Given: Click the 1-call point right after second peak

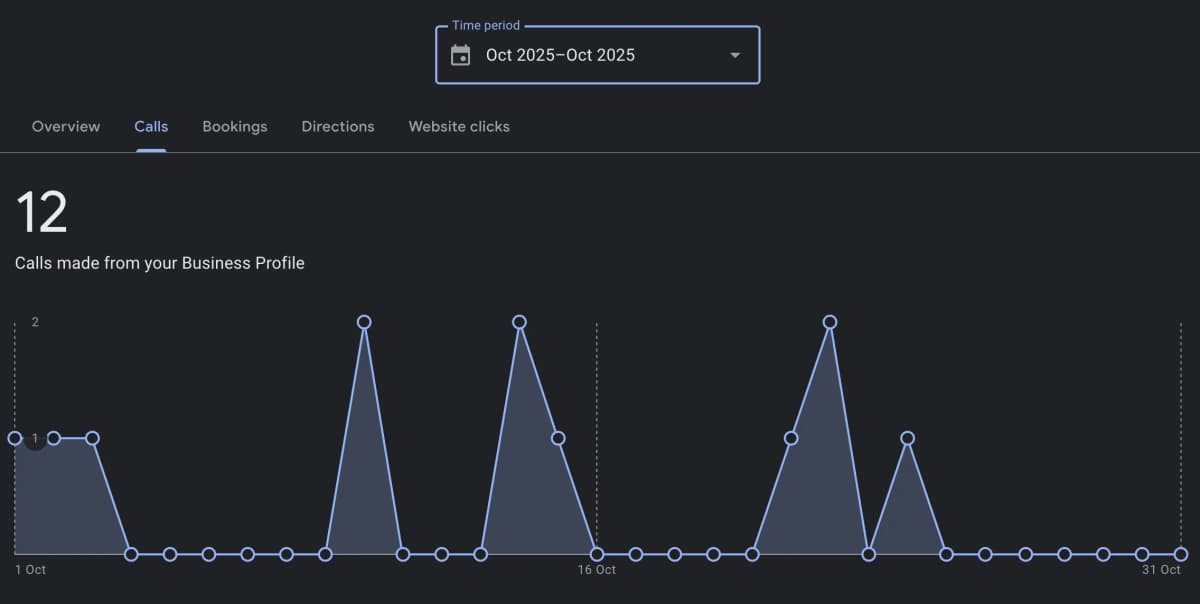Looking at the screenshot, I should [558, 438].
